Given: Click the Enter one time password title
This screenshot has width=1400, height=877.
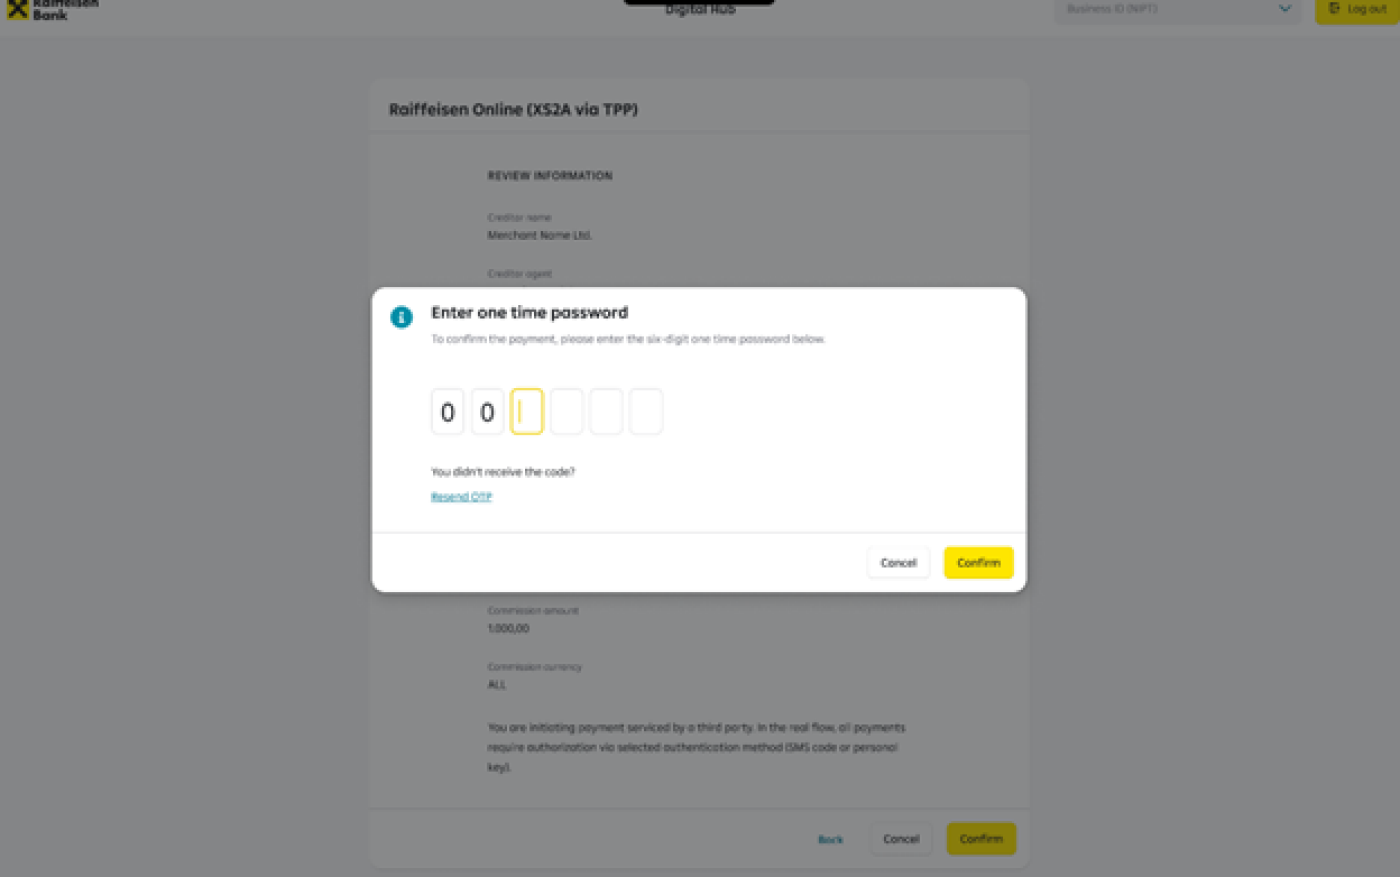Looking at the screenshot, I should pyautogui.click(x=529, y=313).
